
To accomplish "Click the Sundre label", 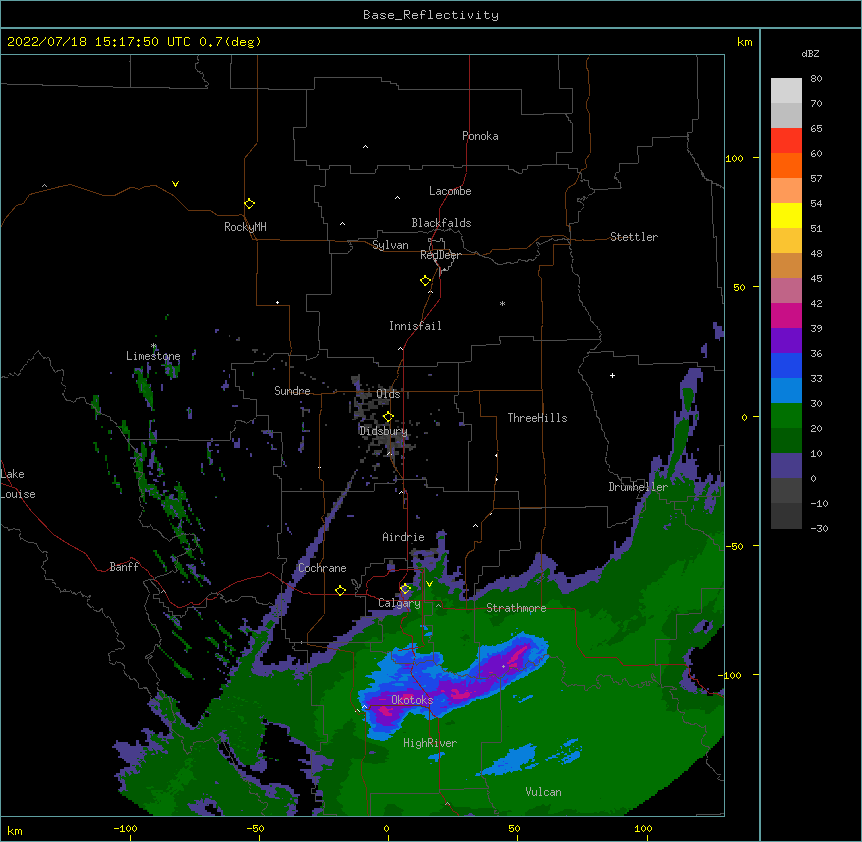I will (x=292, y=391).
